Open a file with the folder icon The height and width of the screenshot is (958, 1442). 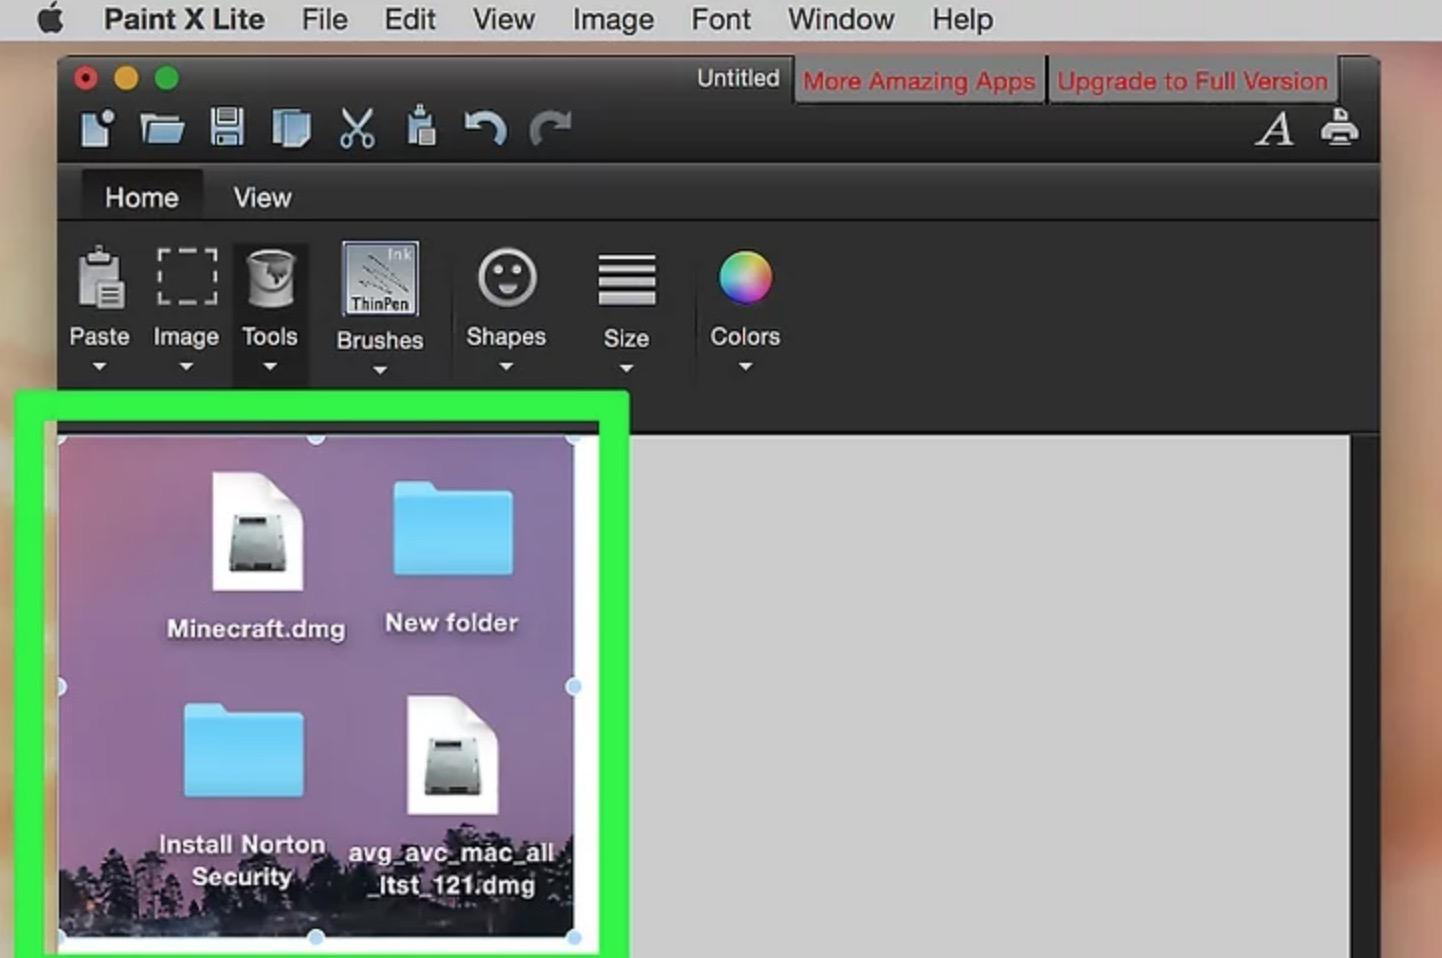pos(162,129)
